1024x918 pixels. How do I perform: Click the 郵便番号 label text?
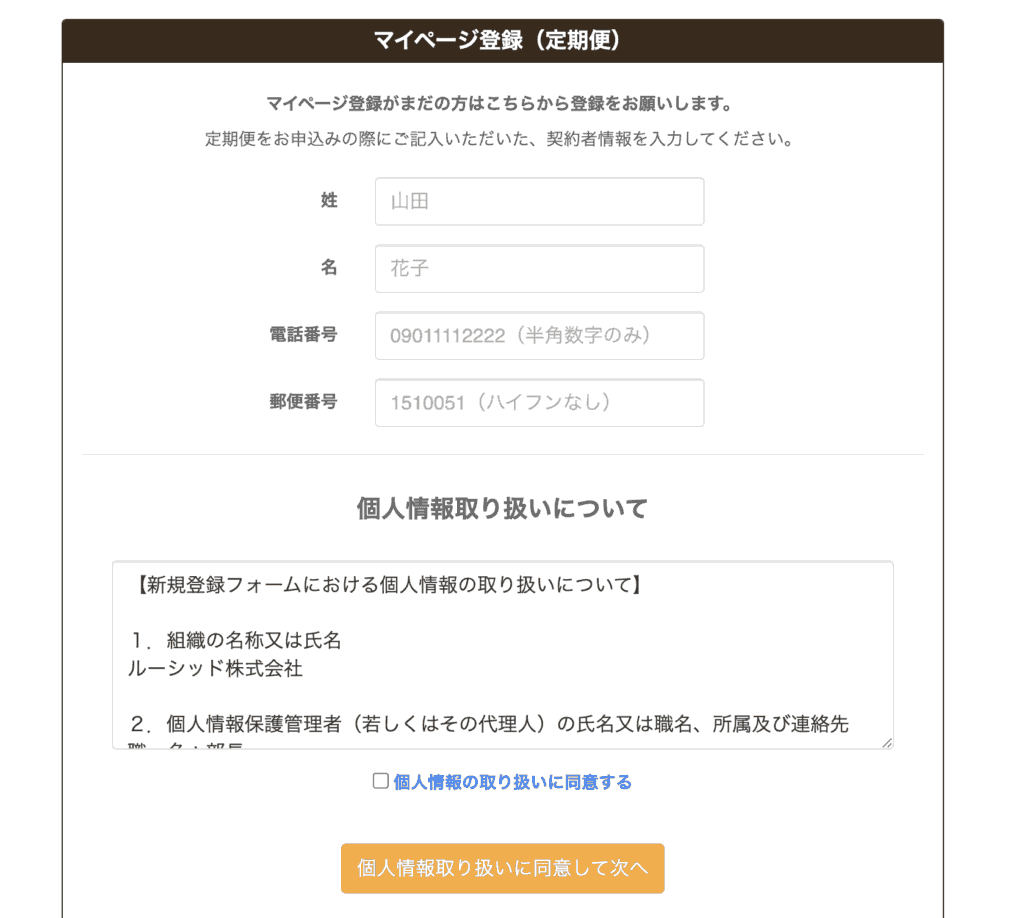click(x=304, y=402)
